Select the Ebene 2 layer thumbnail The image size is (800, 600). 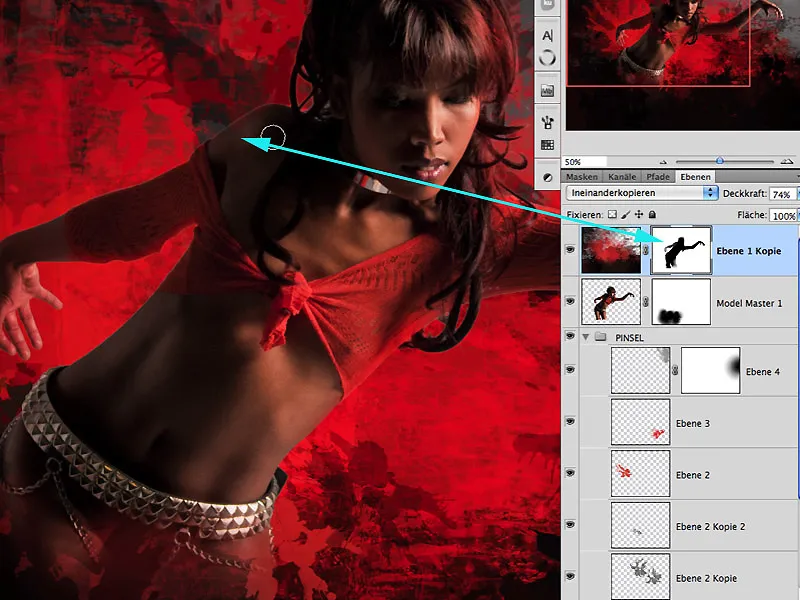coord(640,473)
